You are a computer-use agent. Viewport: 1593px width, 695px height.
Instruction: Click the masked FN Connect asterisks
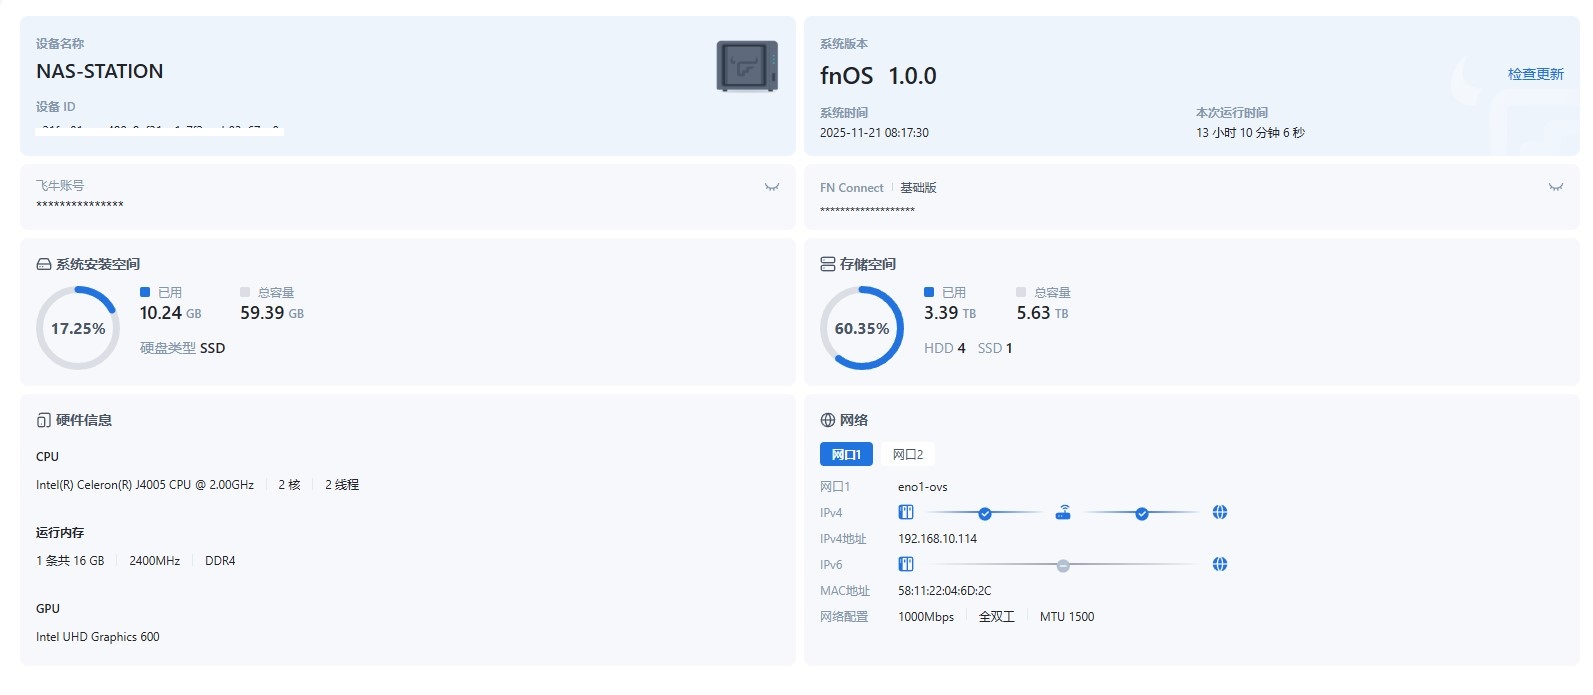[867, 210]
